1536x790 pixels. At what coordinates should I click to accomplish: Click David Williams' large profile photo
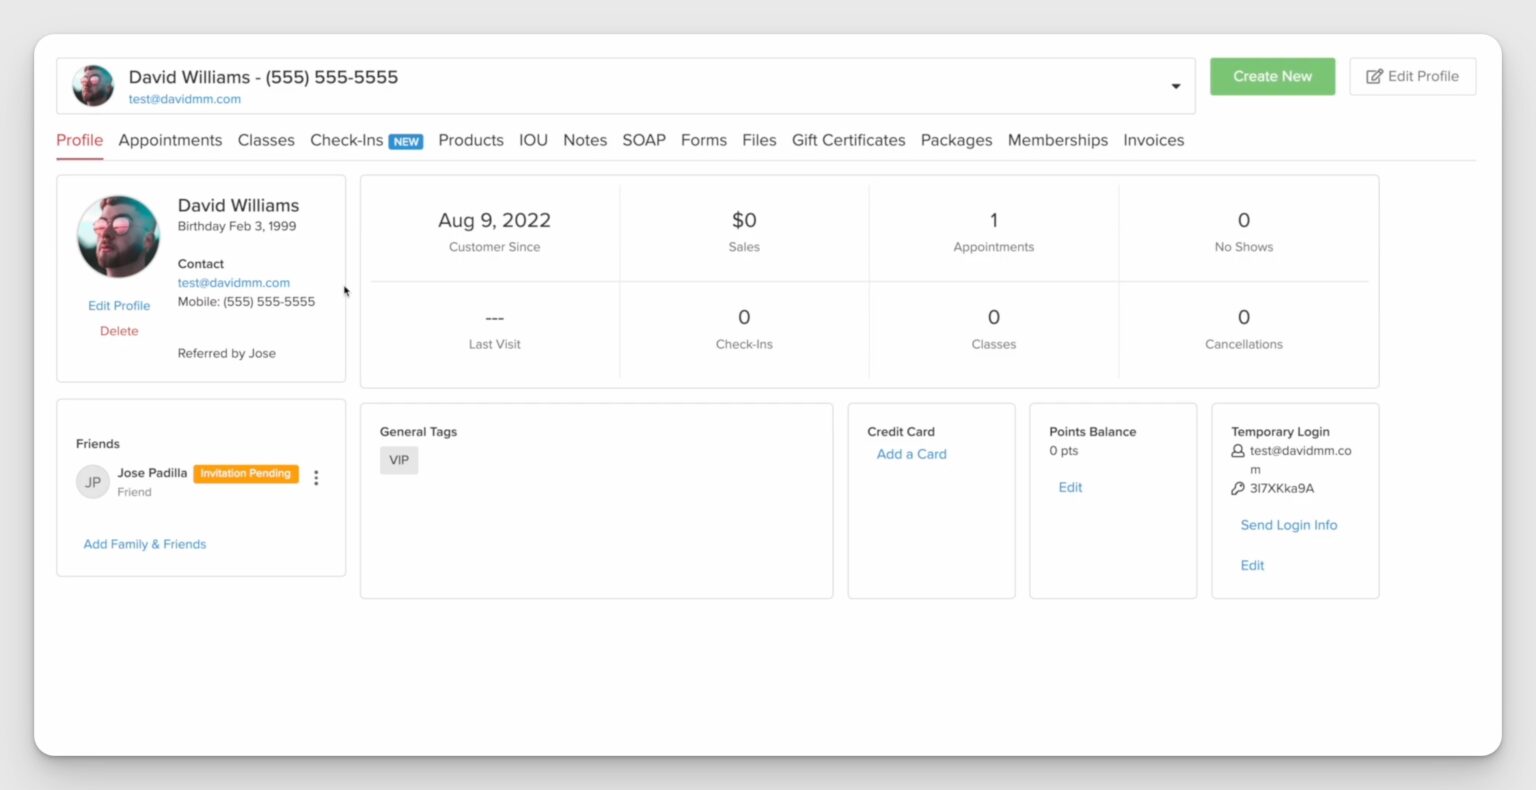[118, 237]
